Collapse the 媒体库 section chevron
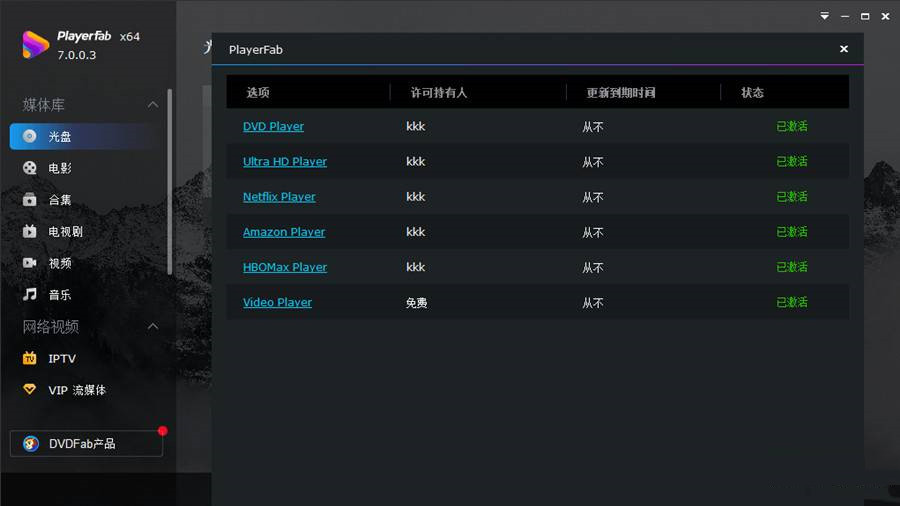Screen dimensions: 900x506 point(153,104)
